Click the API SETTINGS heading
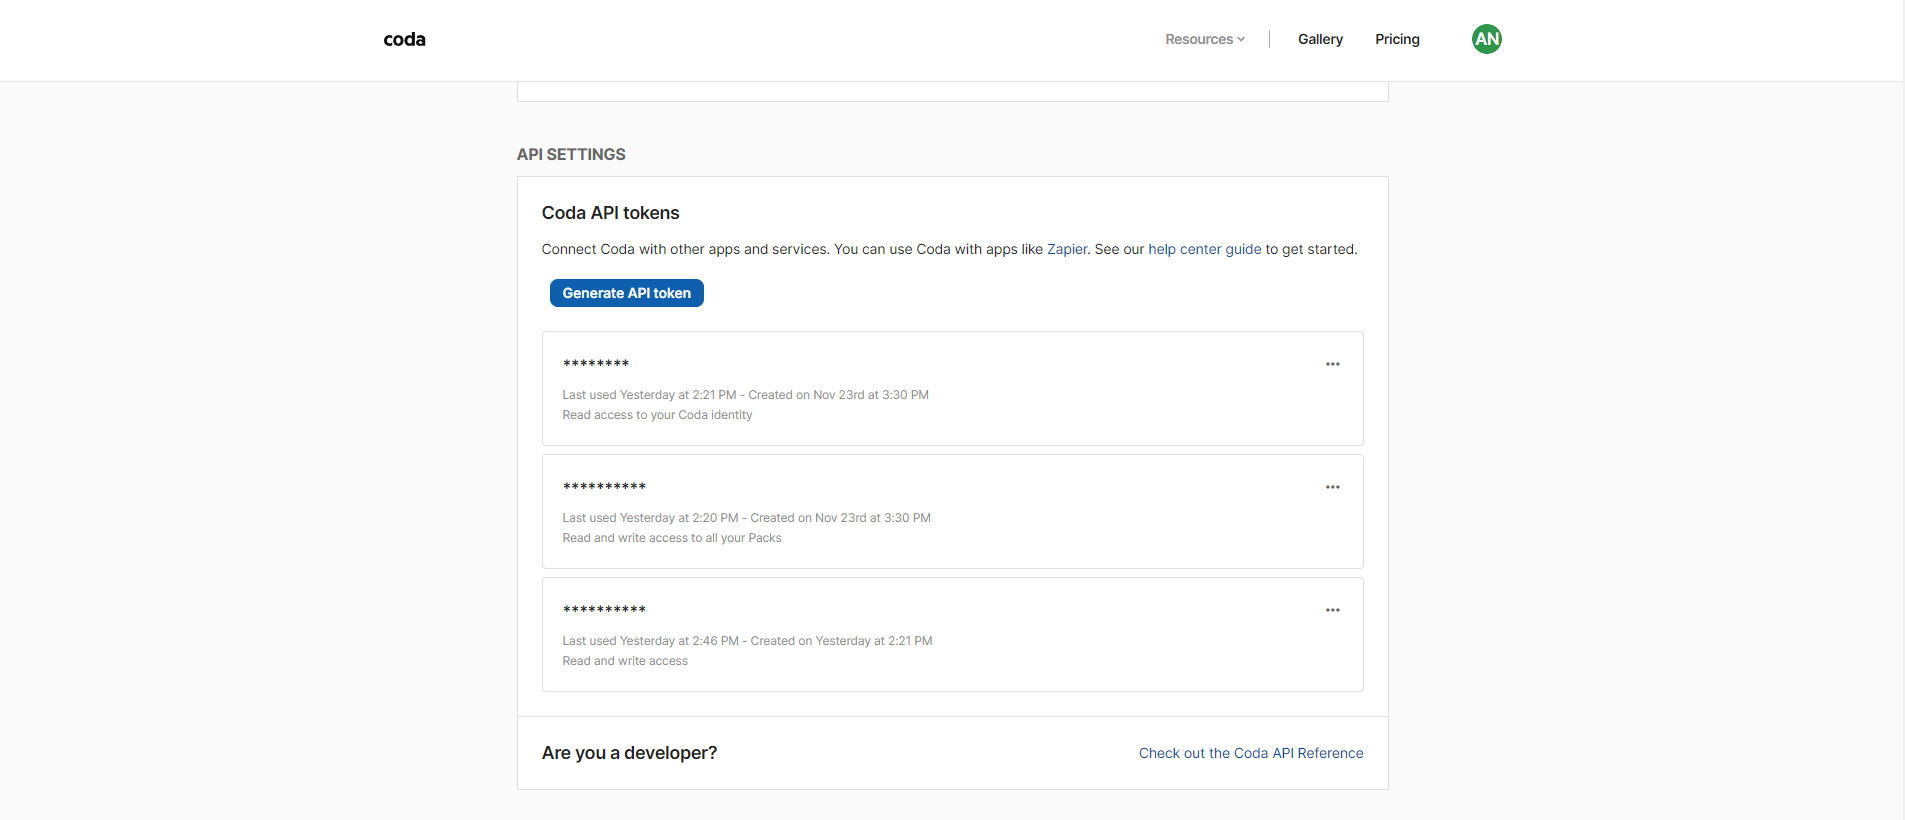The image size is (1905, 820). pyautogui.click(x=571, y=154)
